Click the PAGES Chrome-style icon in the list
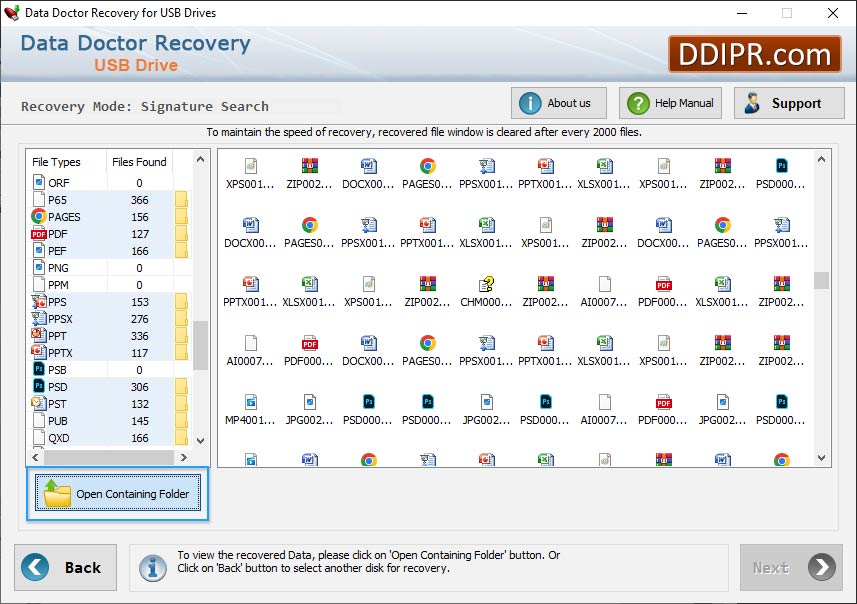Image resolution: width=857 pixels, height=604 pixels. coord(39,216)
